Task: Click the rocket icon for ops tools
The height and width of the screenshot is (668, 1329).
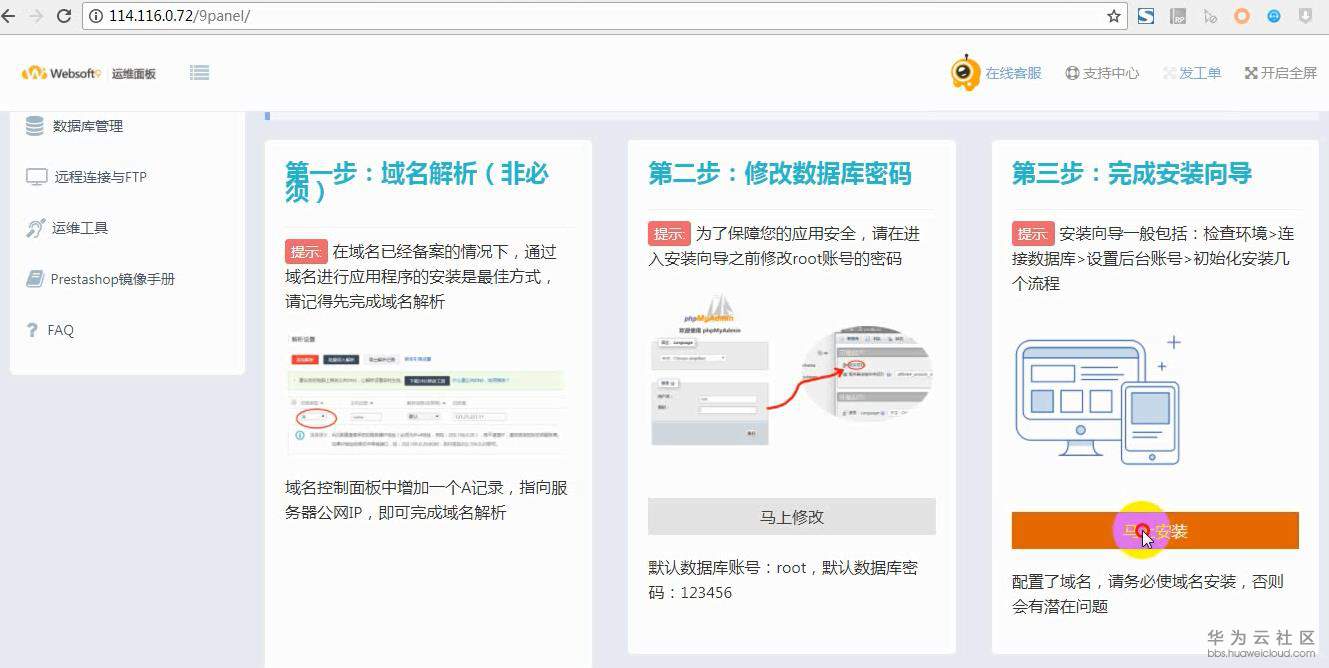Action: tap(35, 228)
